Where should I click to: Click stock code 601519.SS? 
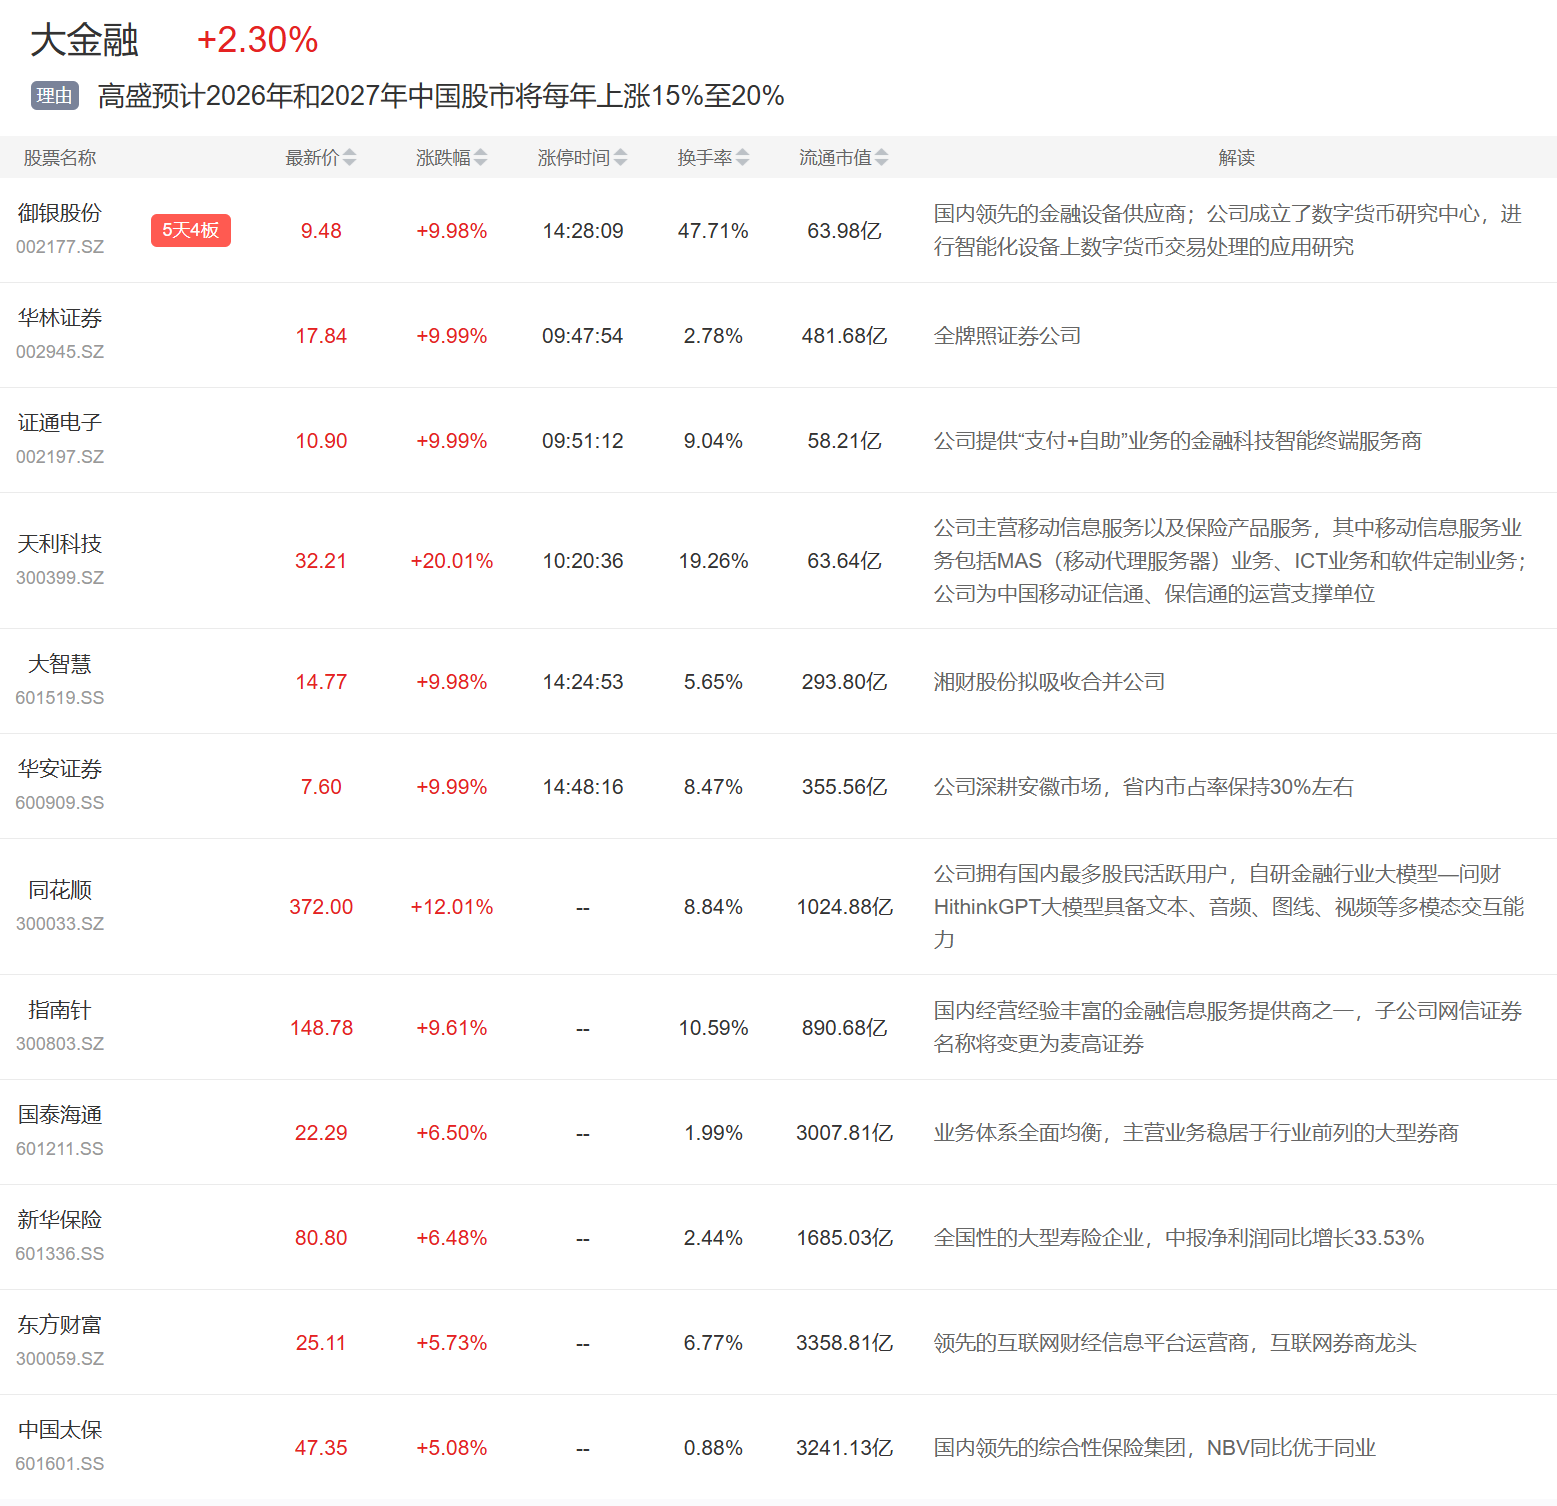(x=60, y=698)
